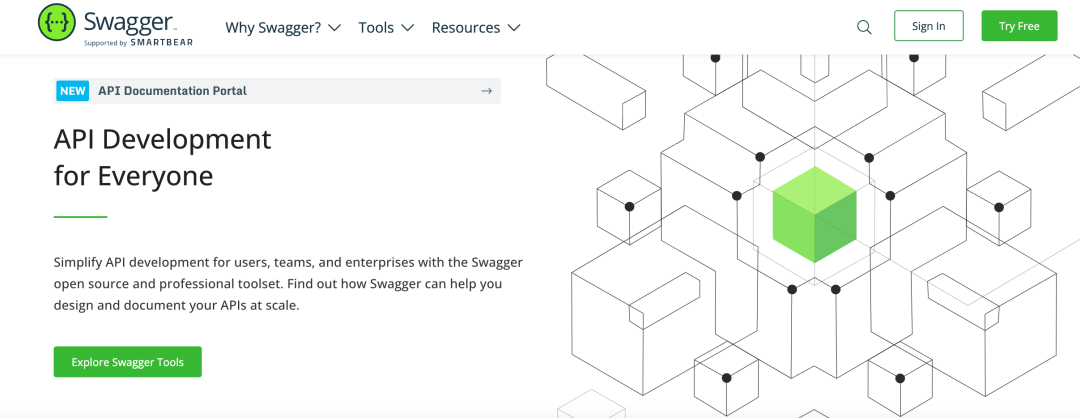Click the Swagger green logo icon

[x=58, y=22]
